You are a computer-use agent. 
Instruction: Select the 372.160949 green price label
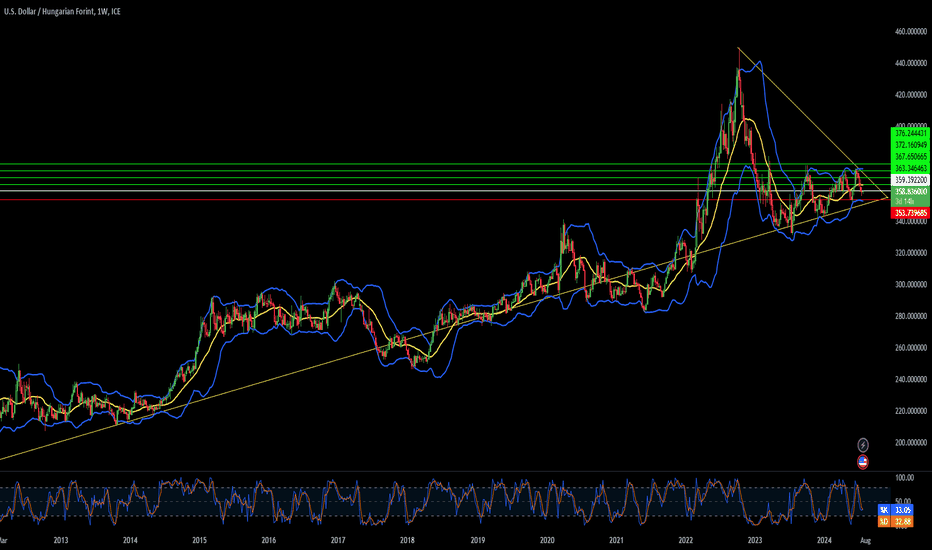[911, 145]
